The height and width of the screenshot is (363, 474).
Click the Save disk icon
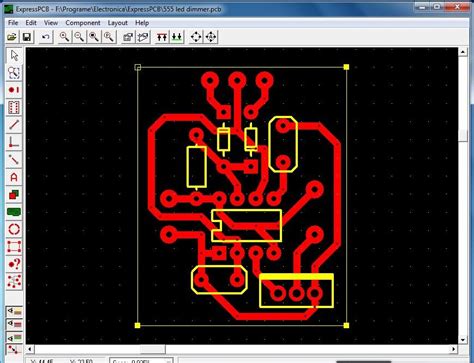pyautogui.click(x=27, y=37)
